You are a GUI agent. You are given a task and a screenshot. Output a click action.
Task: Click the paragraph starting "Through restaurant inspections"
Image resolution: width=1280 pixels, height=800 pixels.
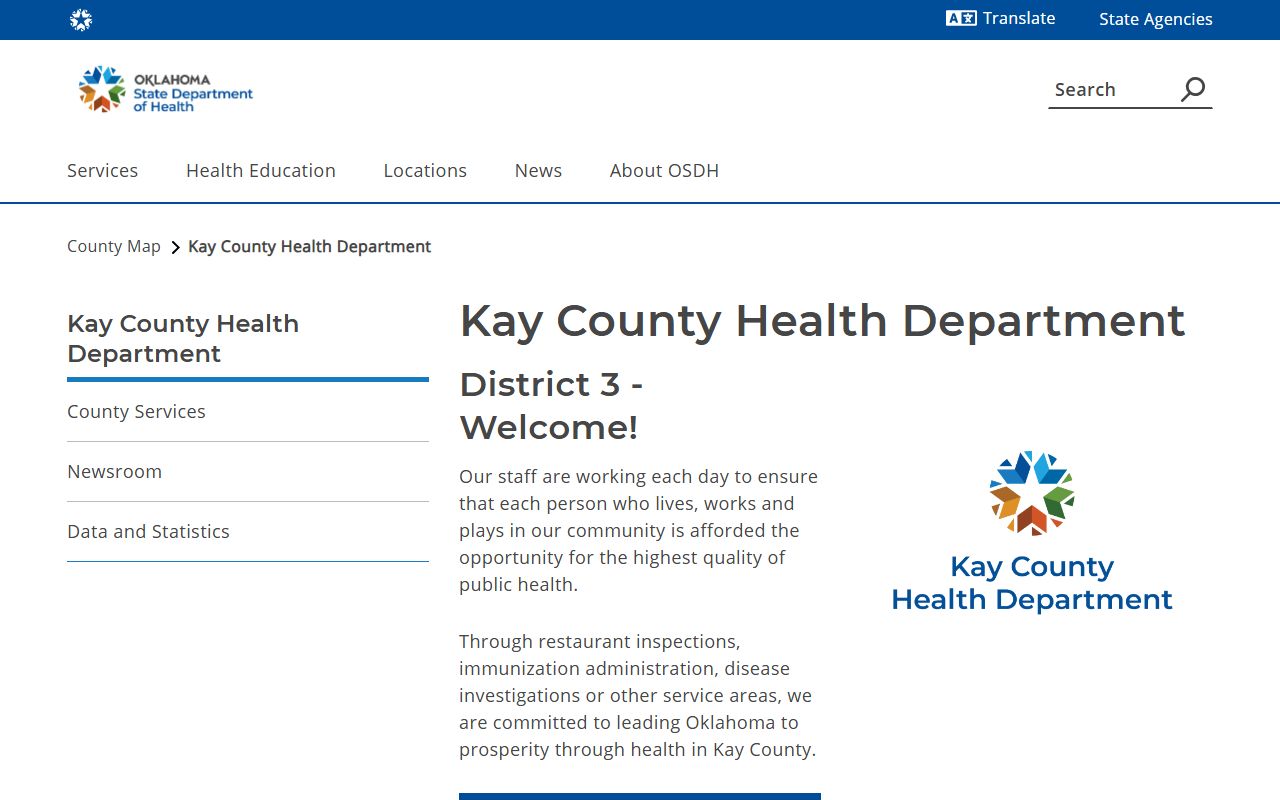(639, 695)
